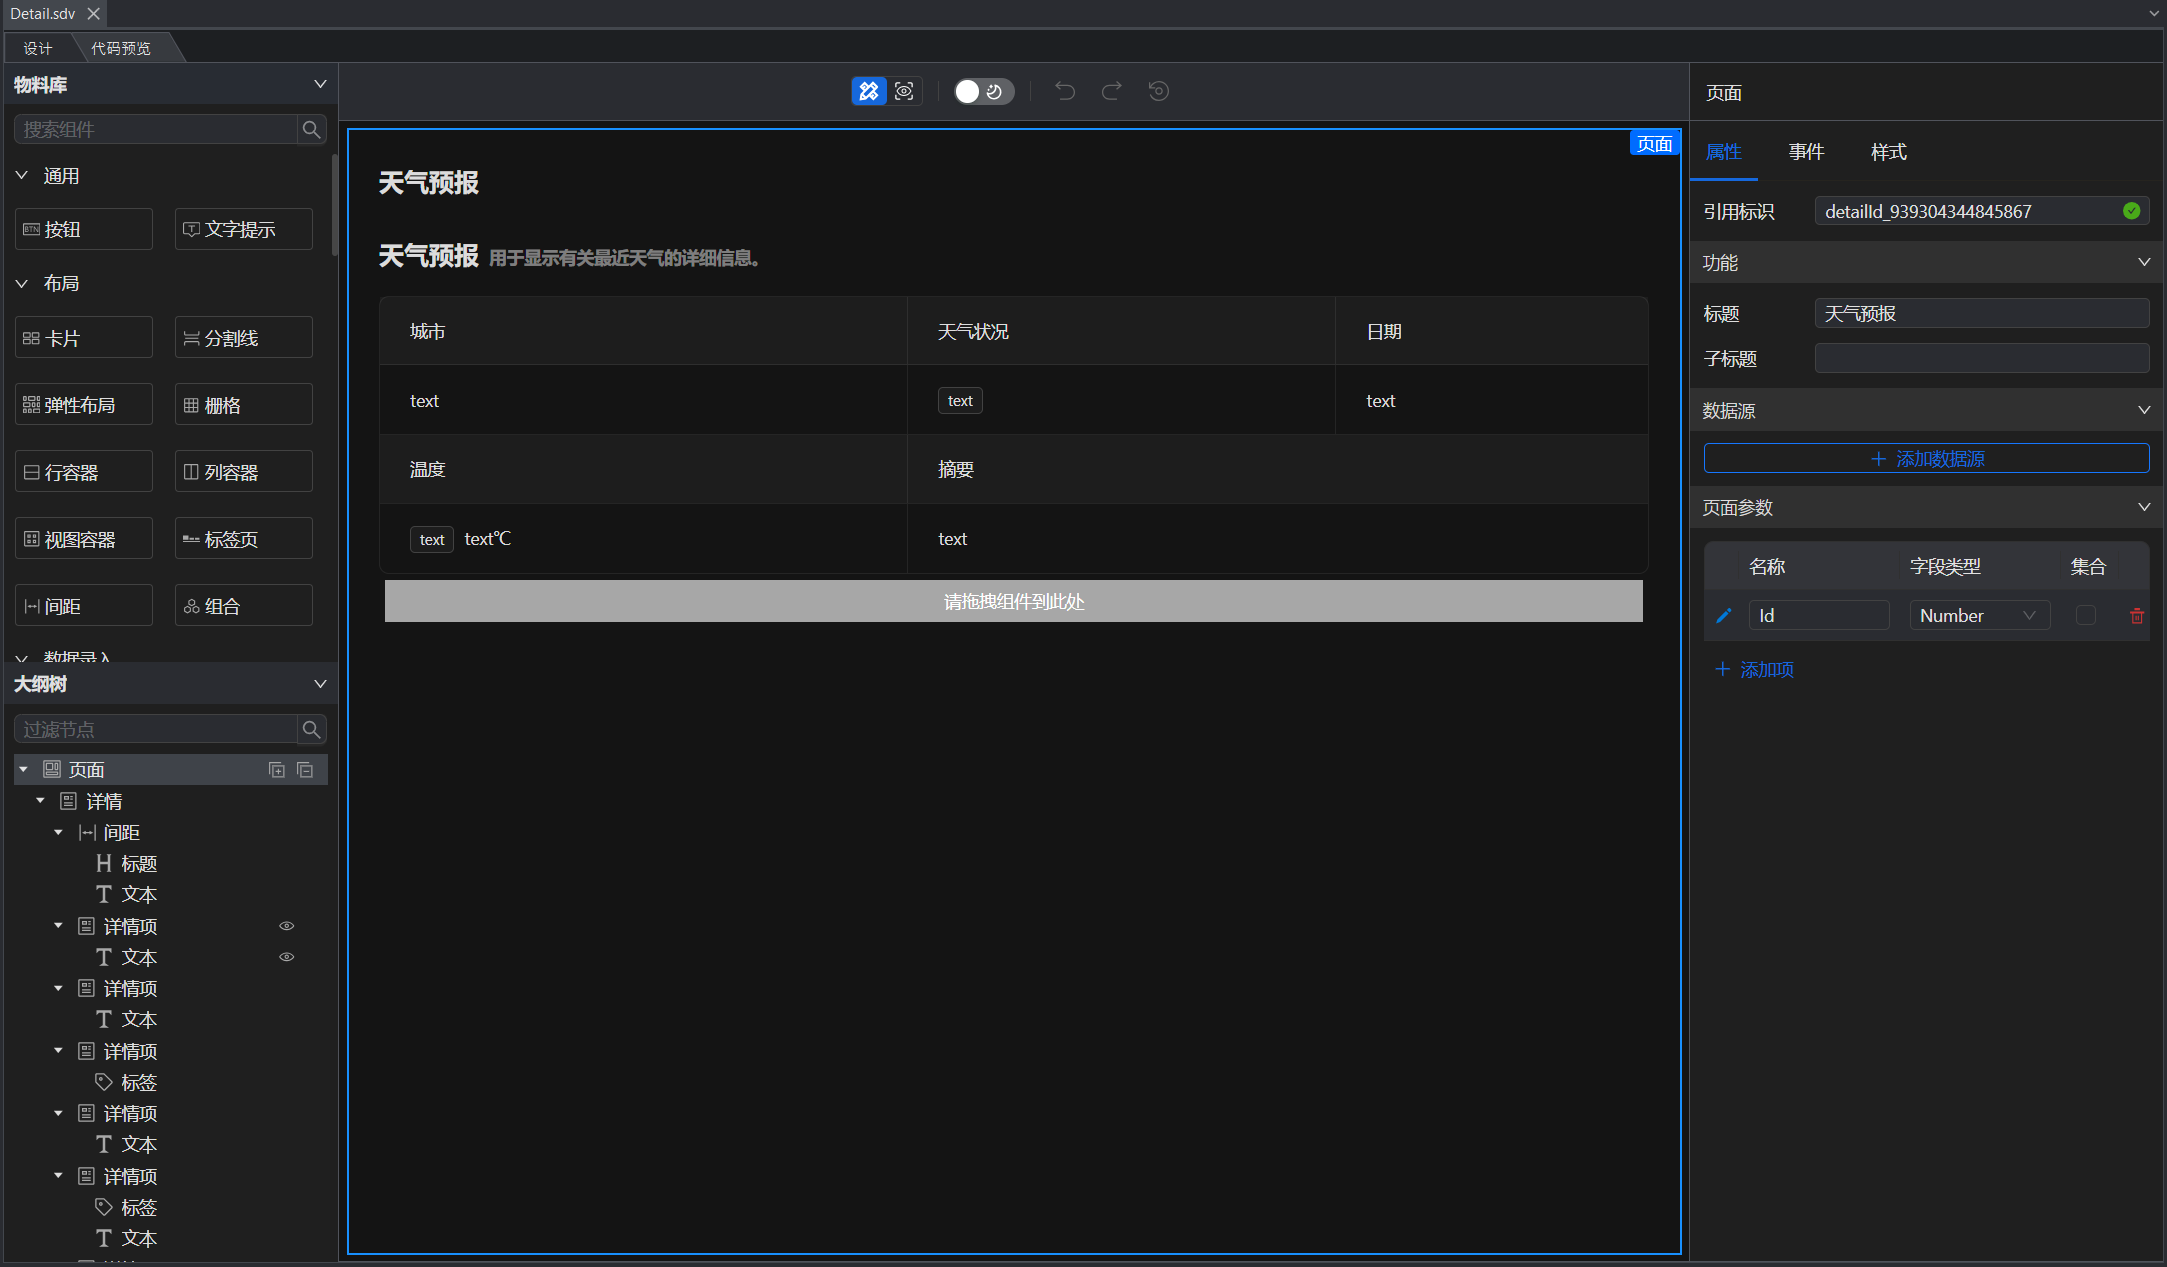Image resolution: width=2167 pixels, height=1267 pixels.
Task: Select the 列容器 component
Action: pyautogui.click(x=244, y=472)
